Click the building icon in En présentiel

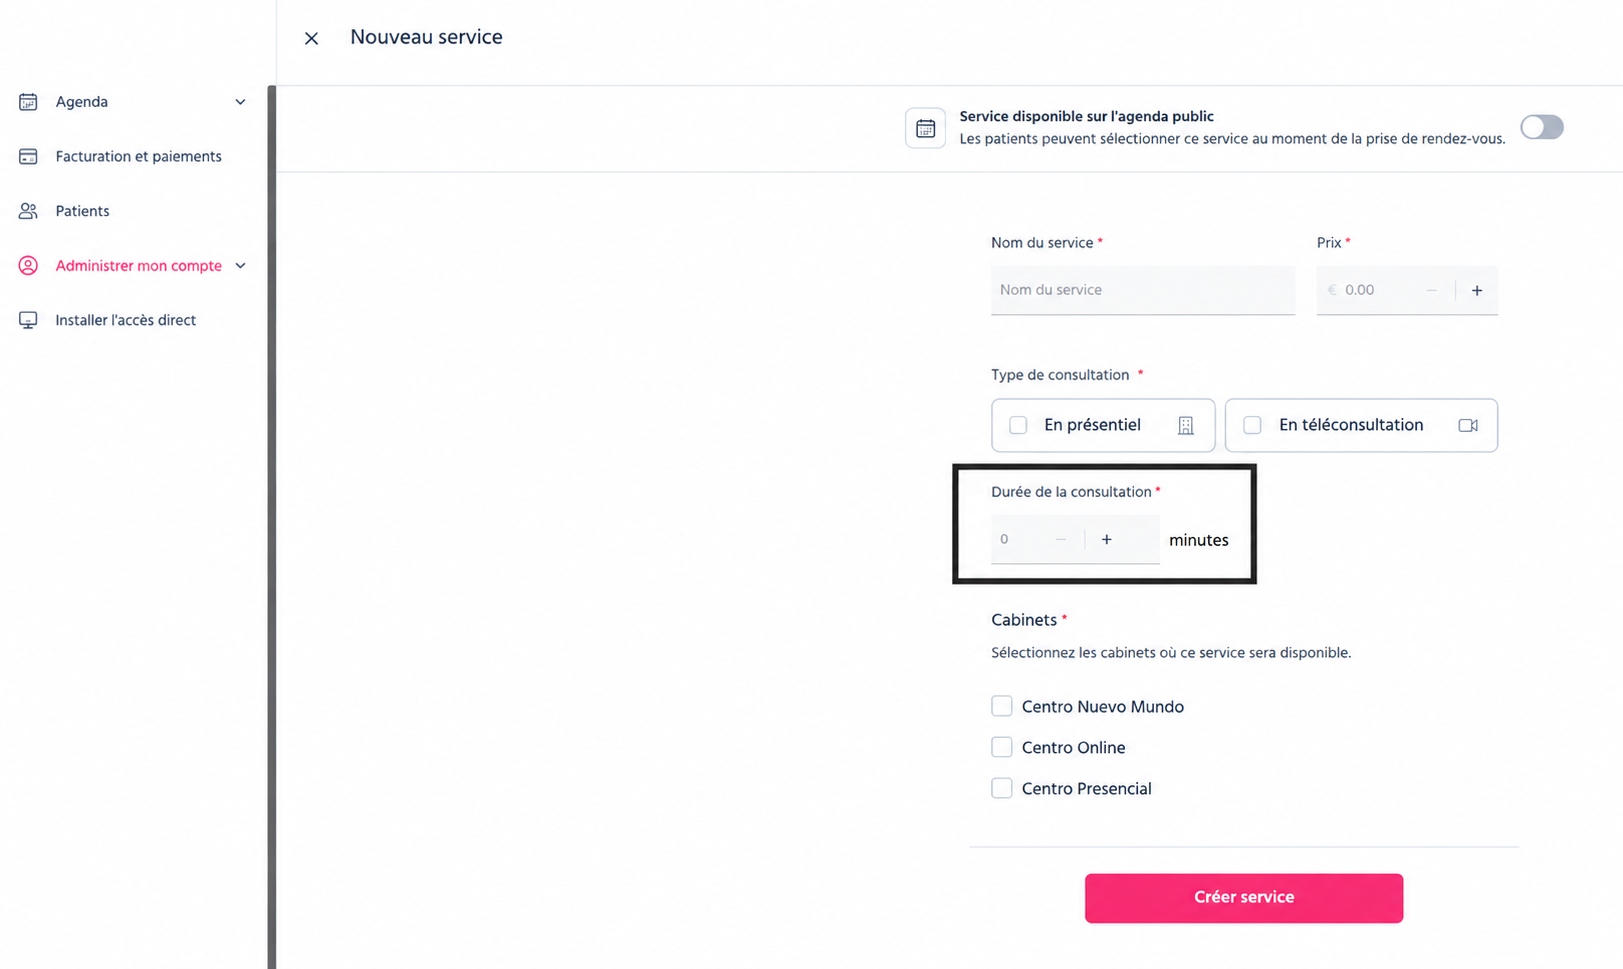point(1185,426)
